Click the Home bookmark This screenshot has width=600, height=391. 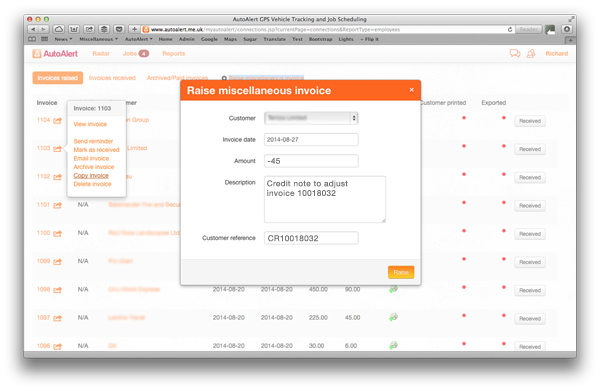[166, 39]
